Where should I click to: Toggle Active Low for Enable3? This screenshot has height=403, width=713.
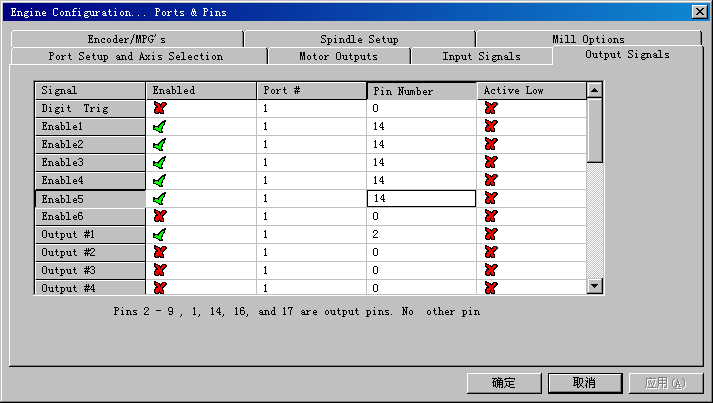click(491, 162)
